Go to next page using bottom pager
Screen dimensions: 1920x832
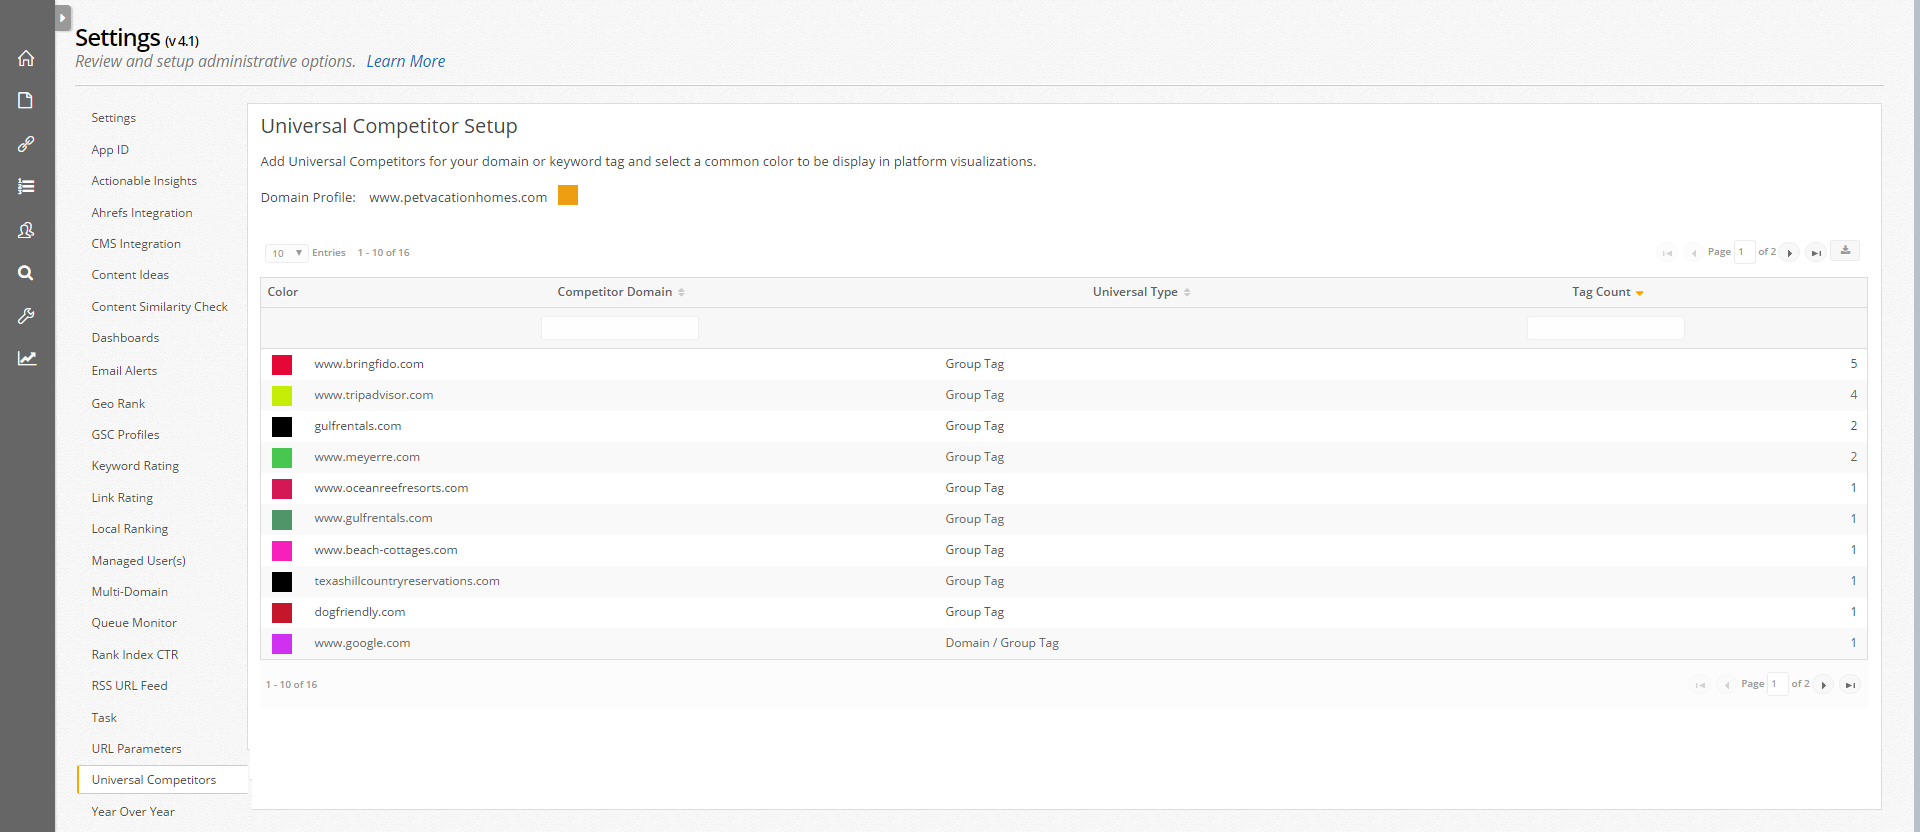[x=1824, y=685]
